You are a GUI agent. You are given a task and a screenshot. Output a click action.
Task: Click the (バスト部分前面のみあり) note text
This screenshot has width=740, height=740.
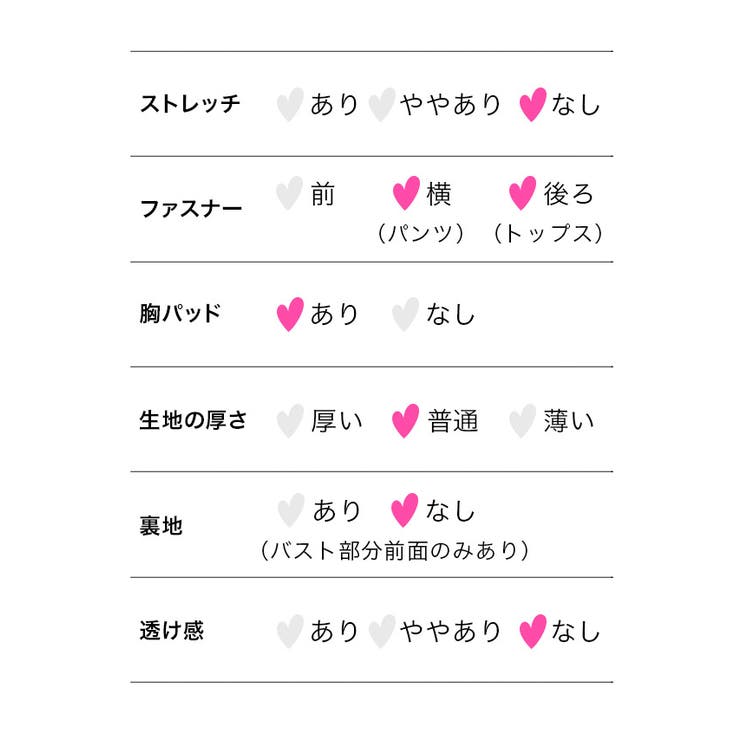pos(394,551)
